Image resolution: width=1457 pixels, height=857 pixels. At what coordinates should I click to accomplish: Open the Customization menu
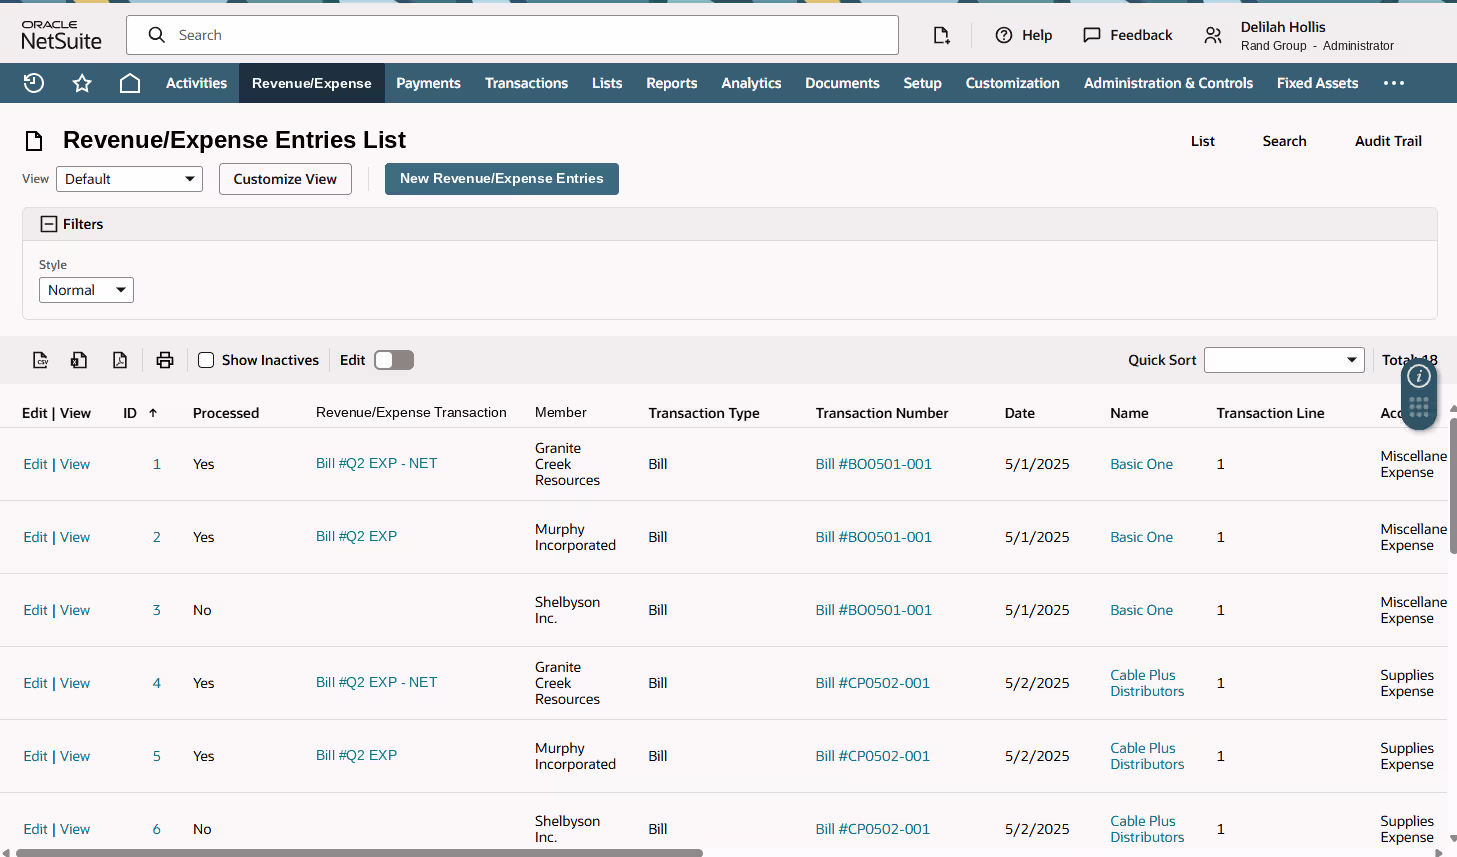(x=1012, y=83)
